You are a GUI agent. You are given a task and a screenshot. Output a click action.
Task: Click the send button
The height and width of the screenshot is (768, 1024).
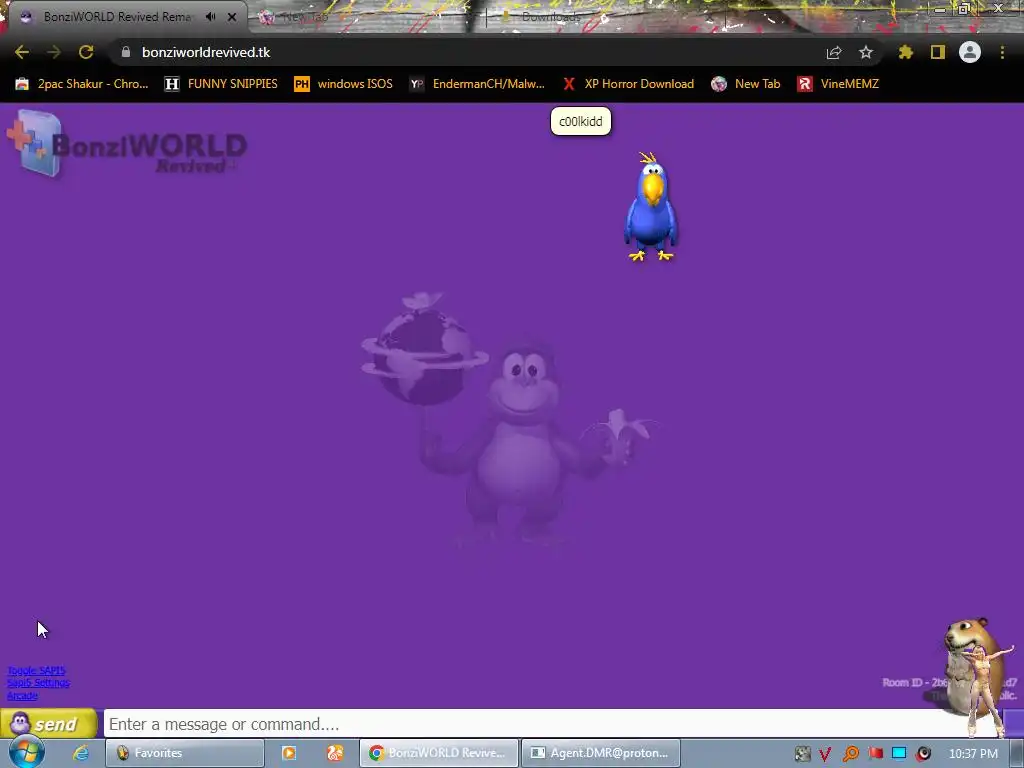click(x=49, y=724)
